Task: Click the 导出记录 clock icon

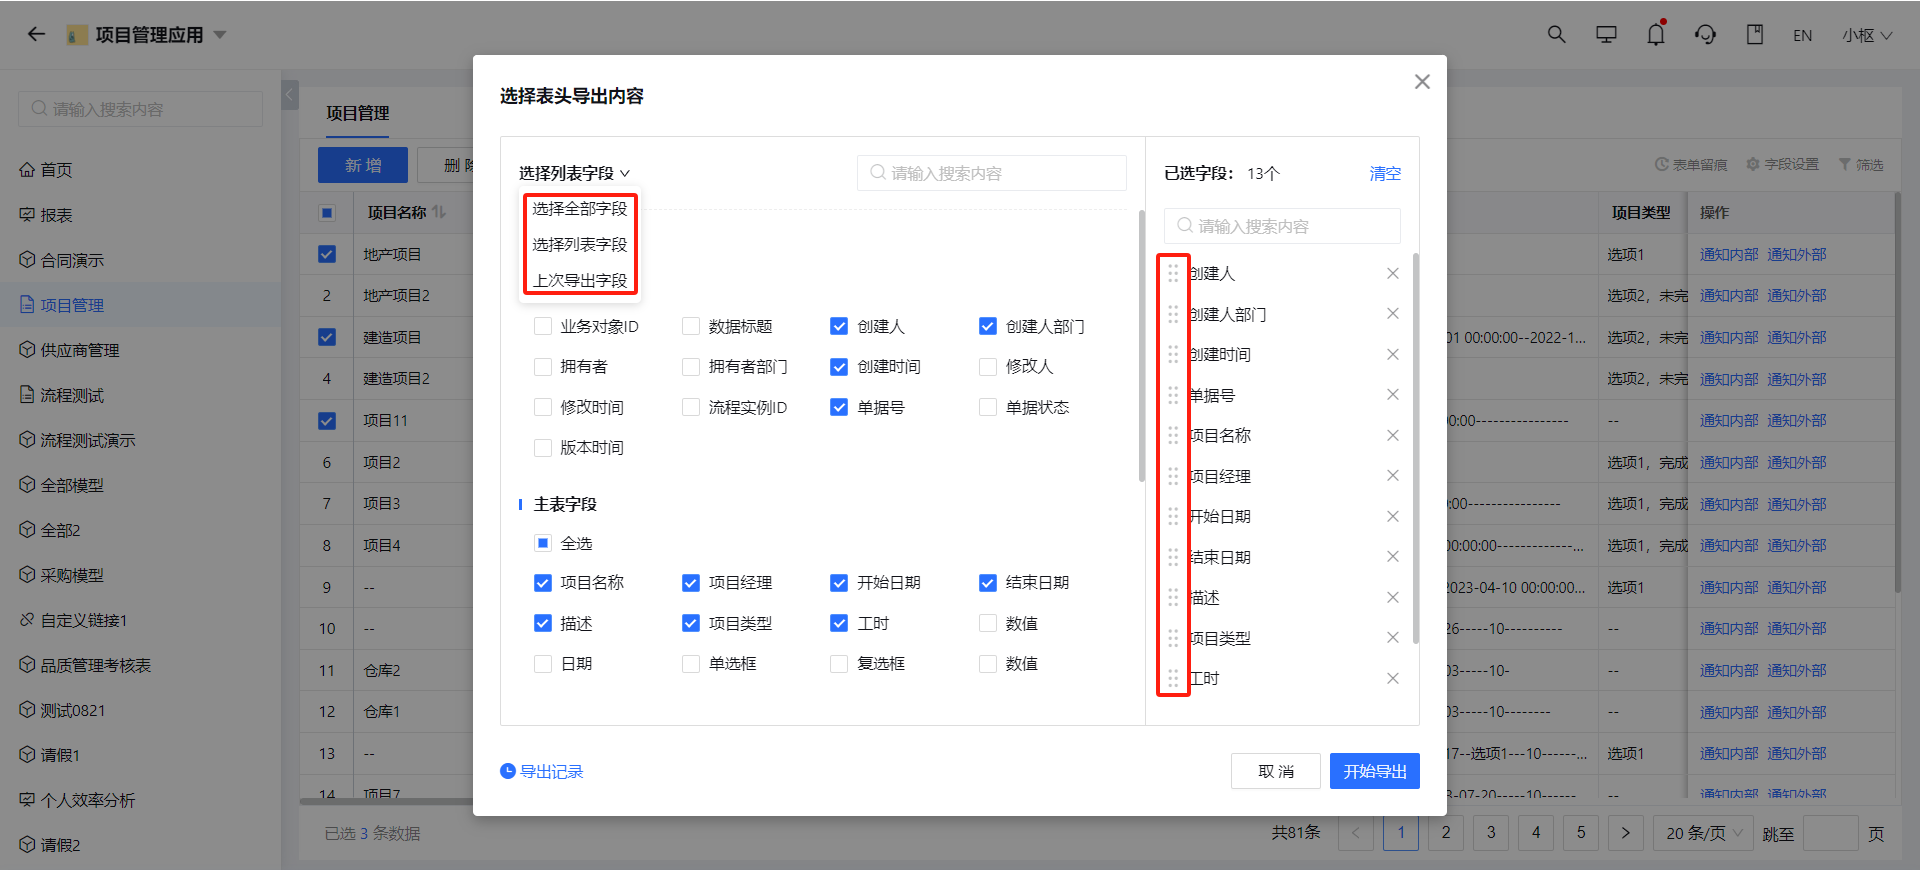Action: pyautogui.click(x=508, y=771)
